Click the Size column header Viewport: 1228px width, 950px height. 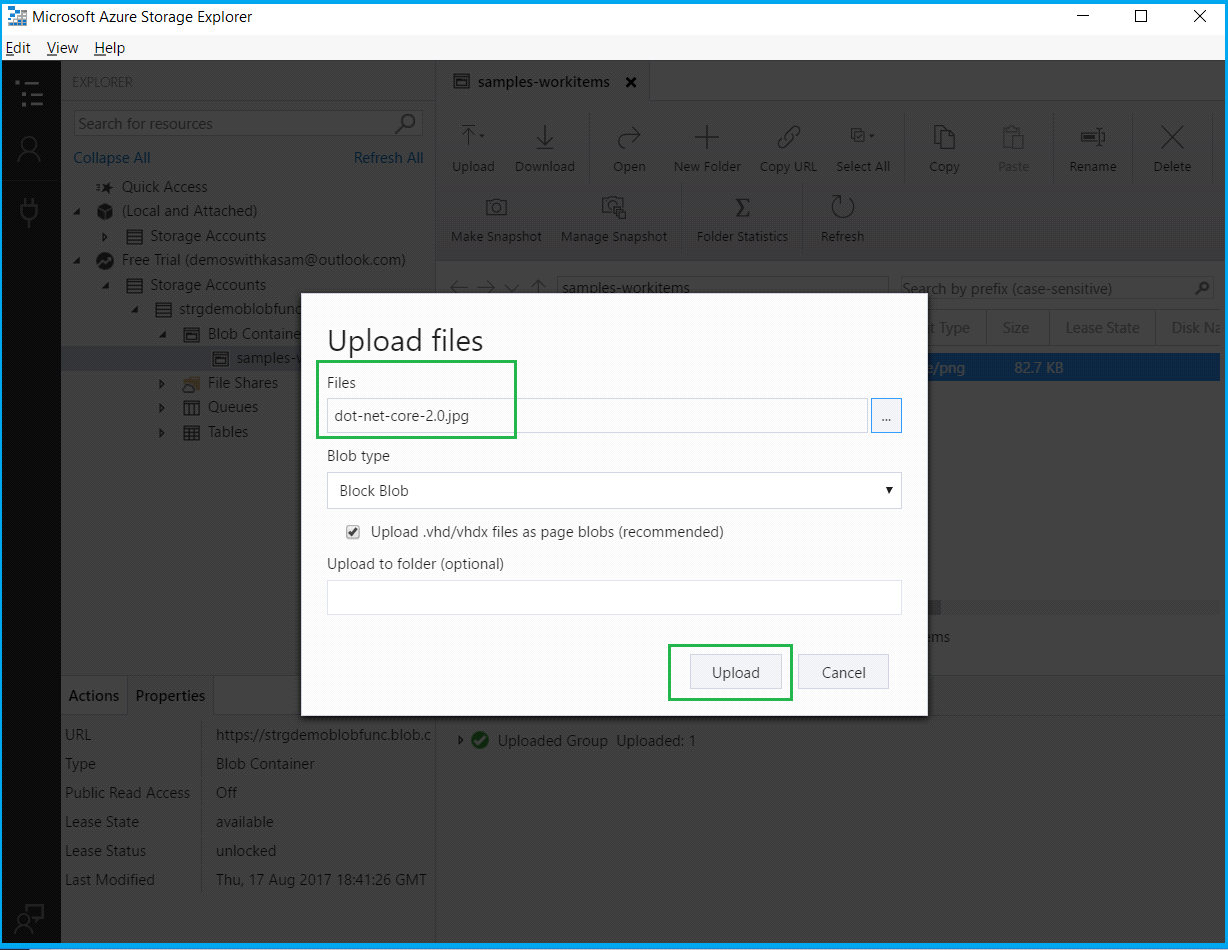click(x=1016, y=328)
